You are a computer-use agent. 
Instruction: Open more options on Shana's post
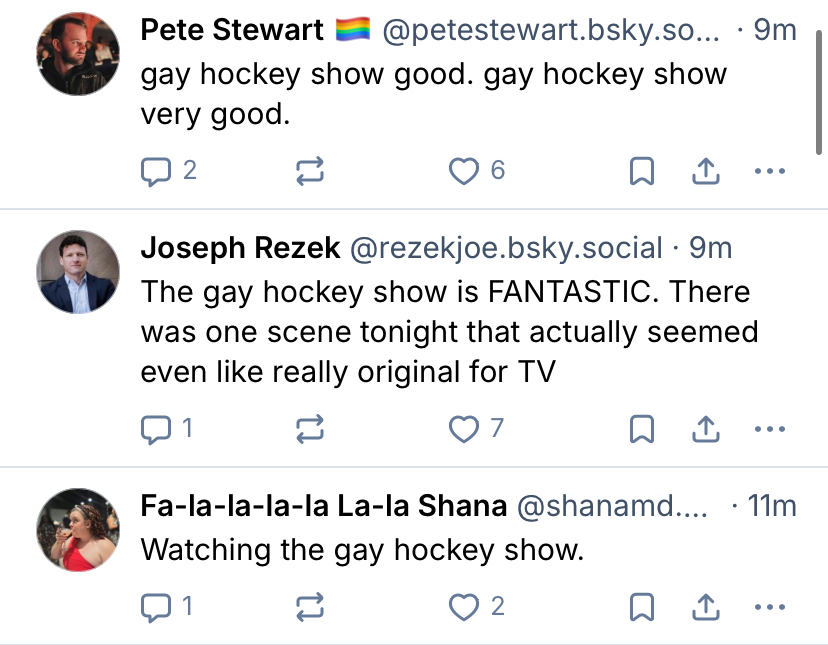click(x=770, y=606)
